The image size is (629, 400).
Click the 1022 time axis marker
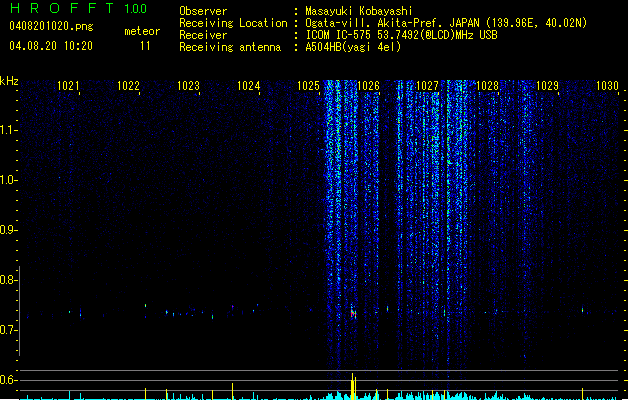(x=128, y=86)
